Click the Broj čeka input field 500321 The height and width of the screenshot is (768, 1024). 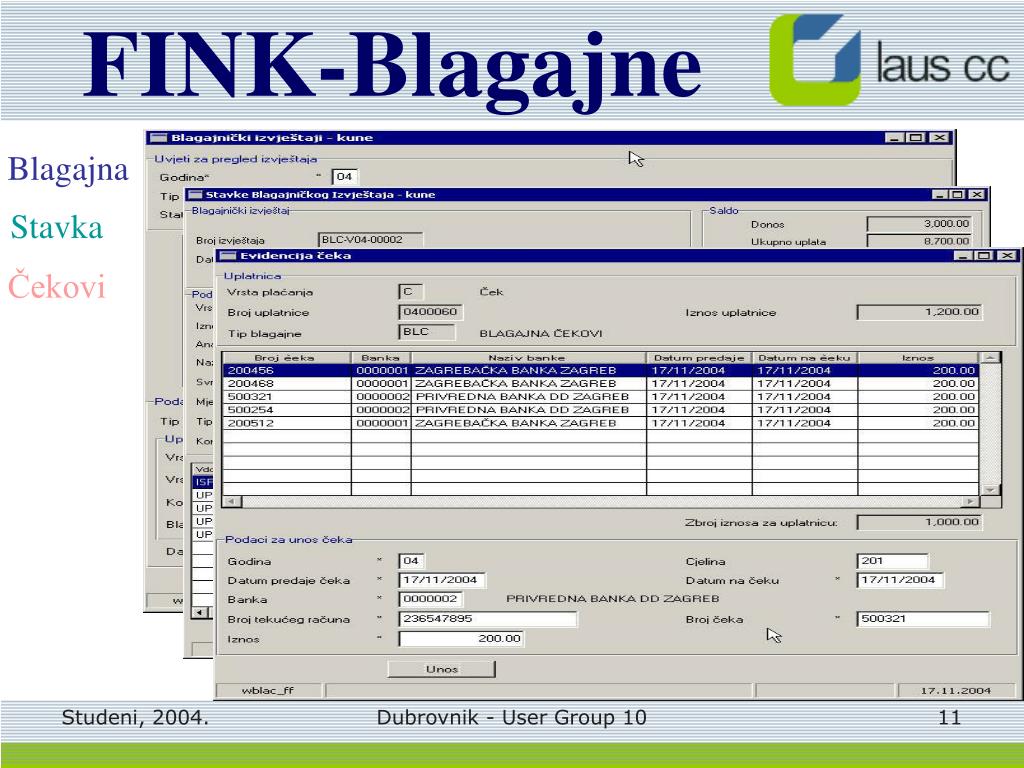(x=923, y=618)
